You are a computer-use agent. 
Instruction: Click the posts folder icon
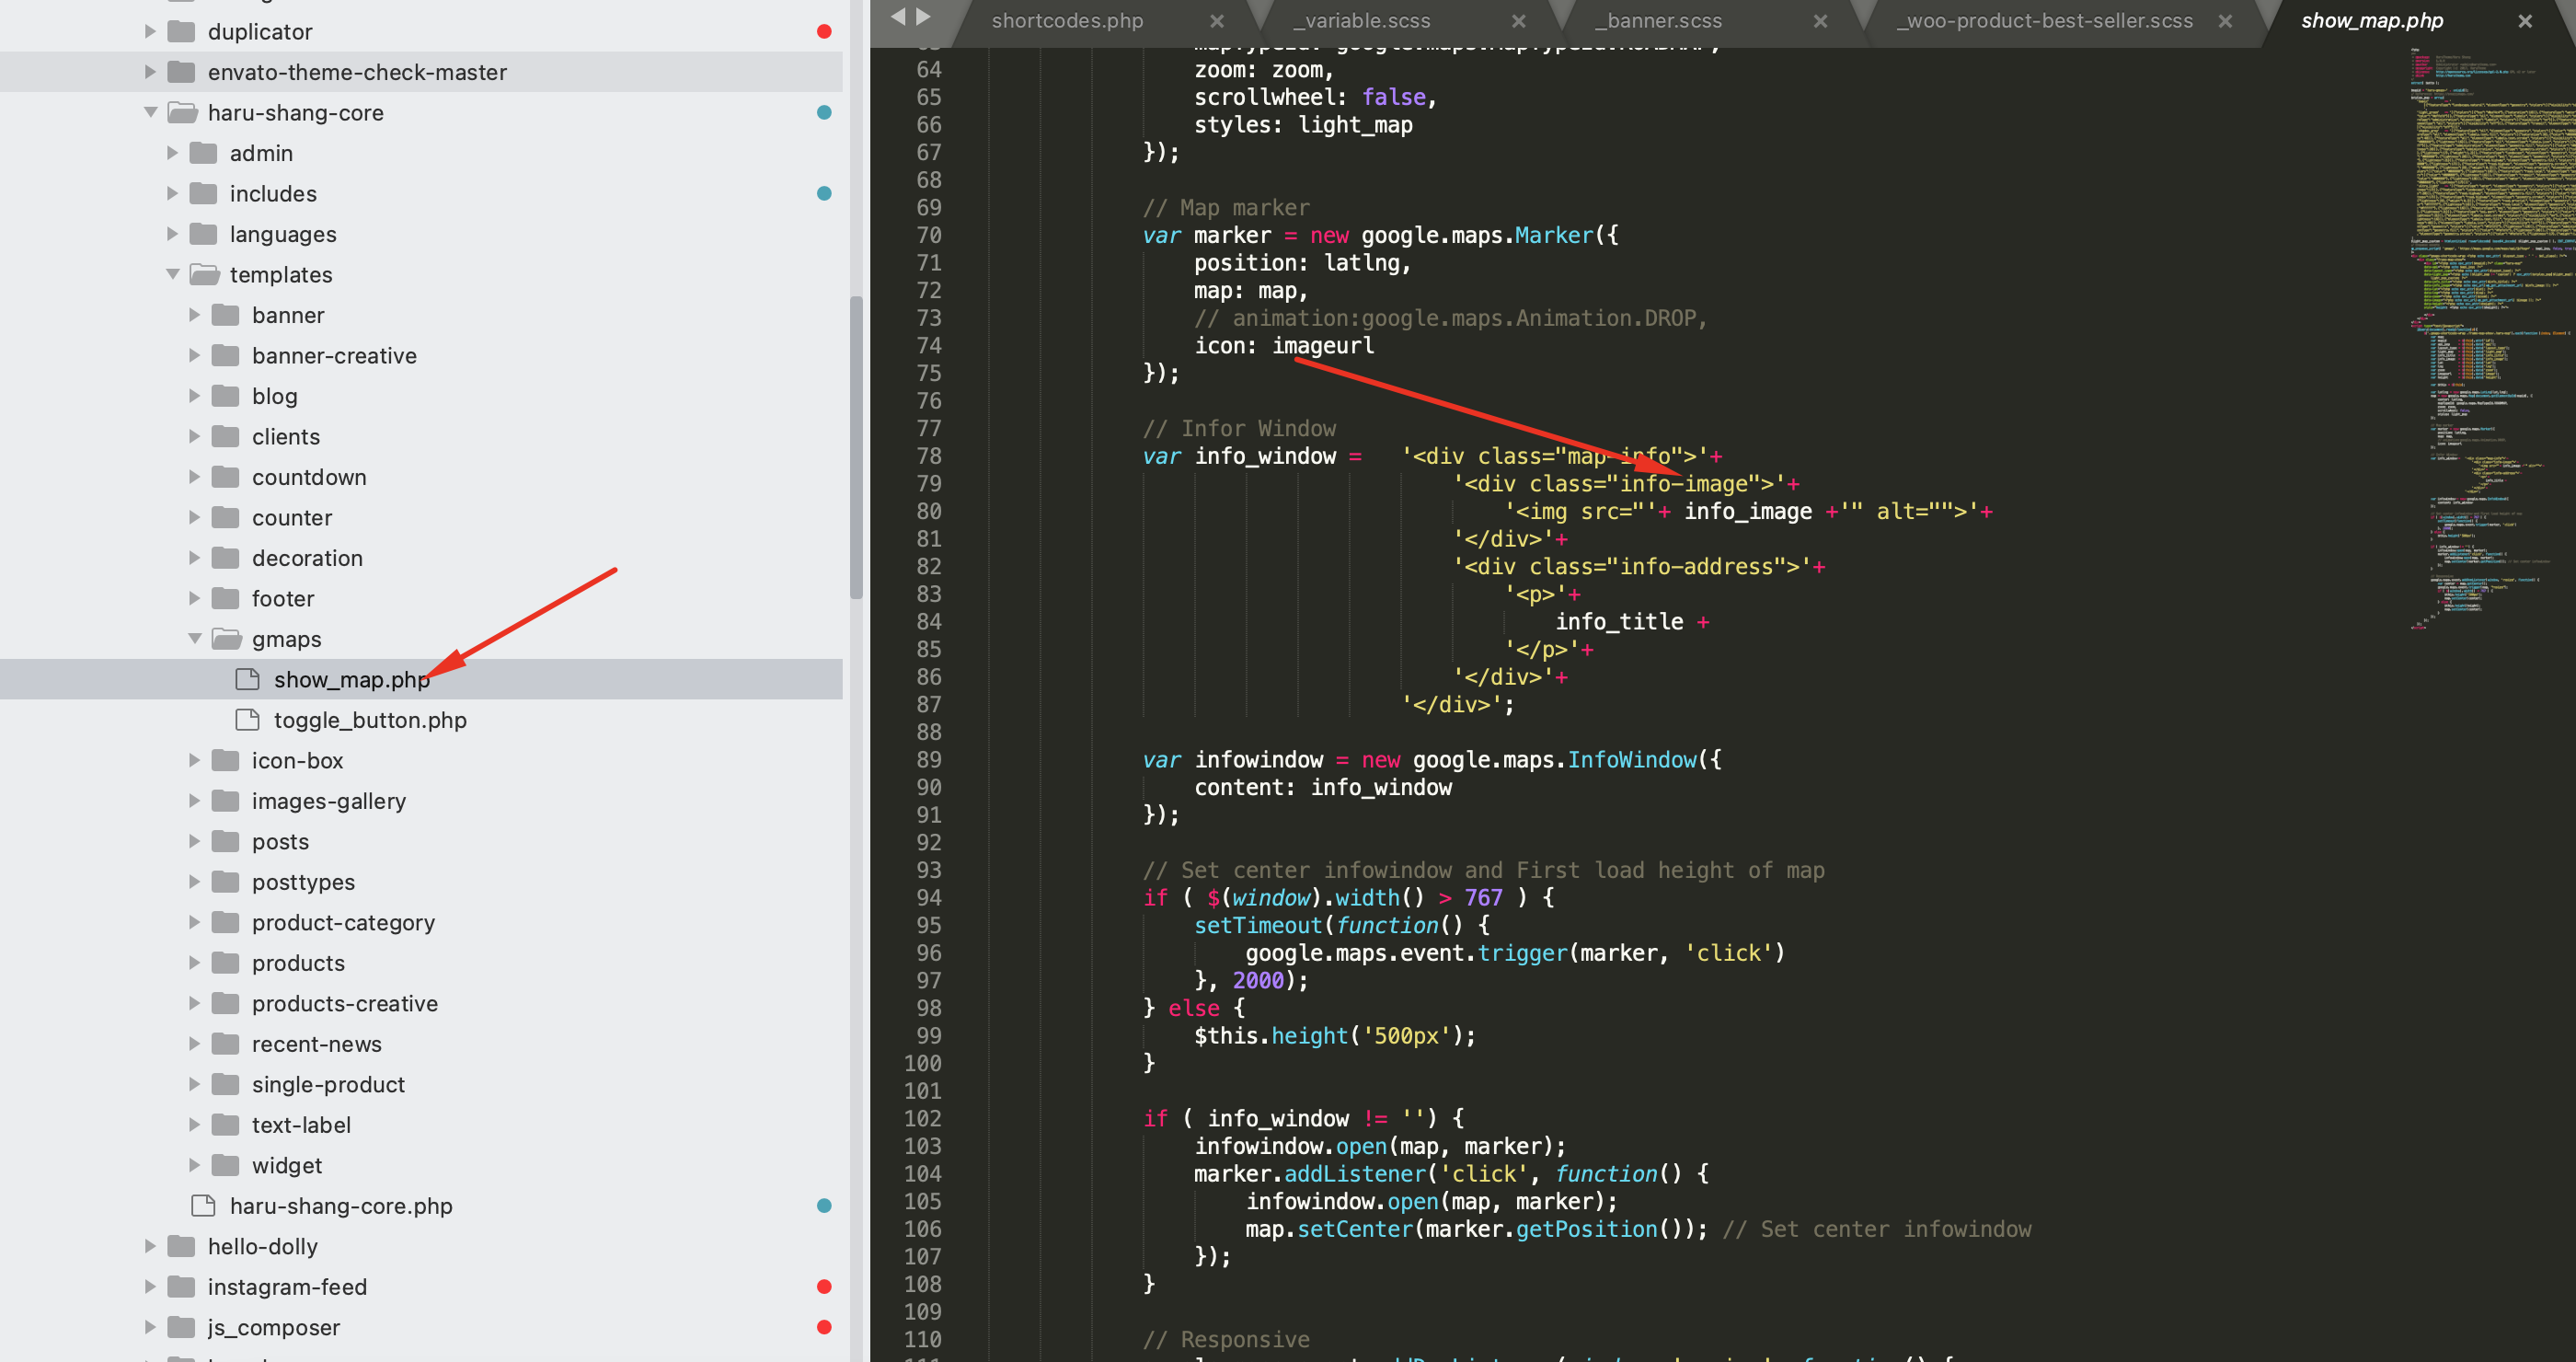tap(226, 841)
